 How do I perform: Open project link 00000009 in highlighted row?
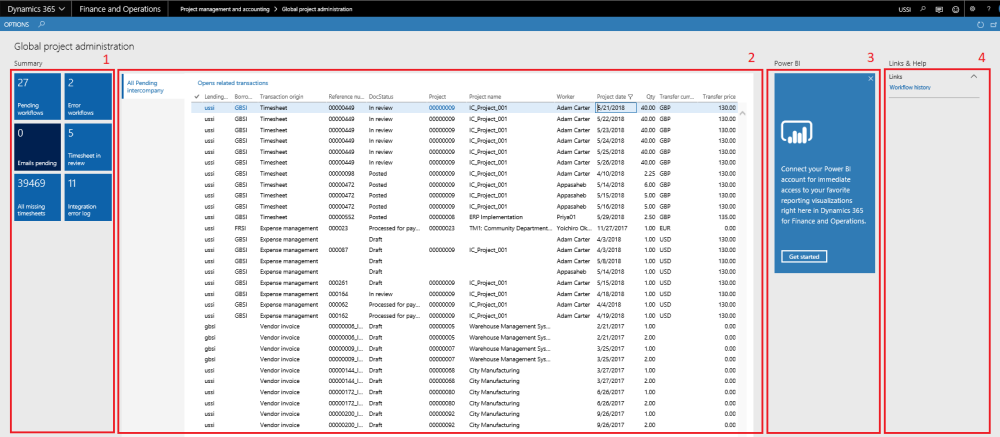pos(441,108)
